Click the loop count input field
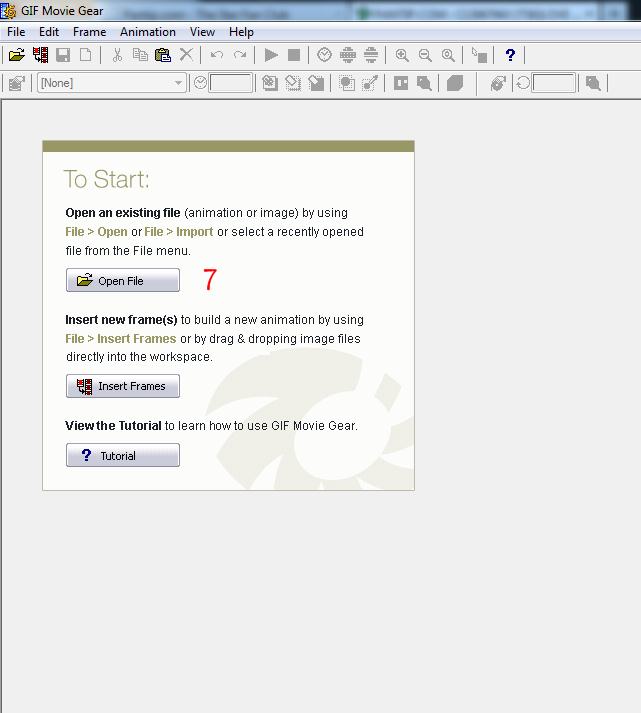The height and width of the screenshot is (713, 641). click(x=554, y=83)
